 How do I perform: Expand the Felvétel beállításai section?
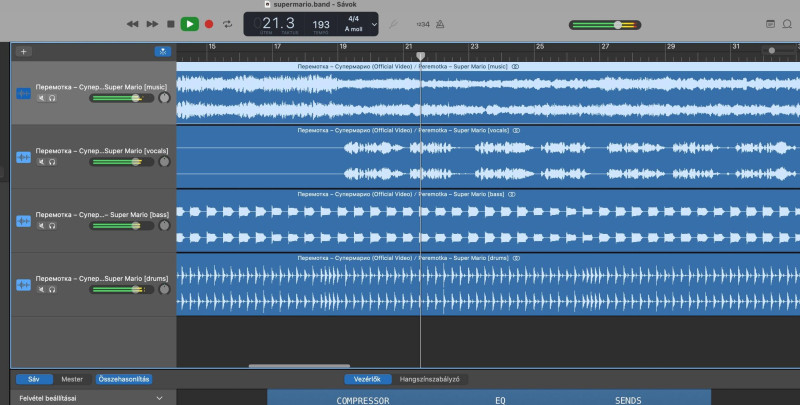click(x=159, y=398)
